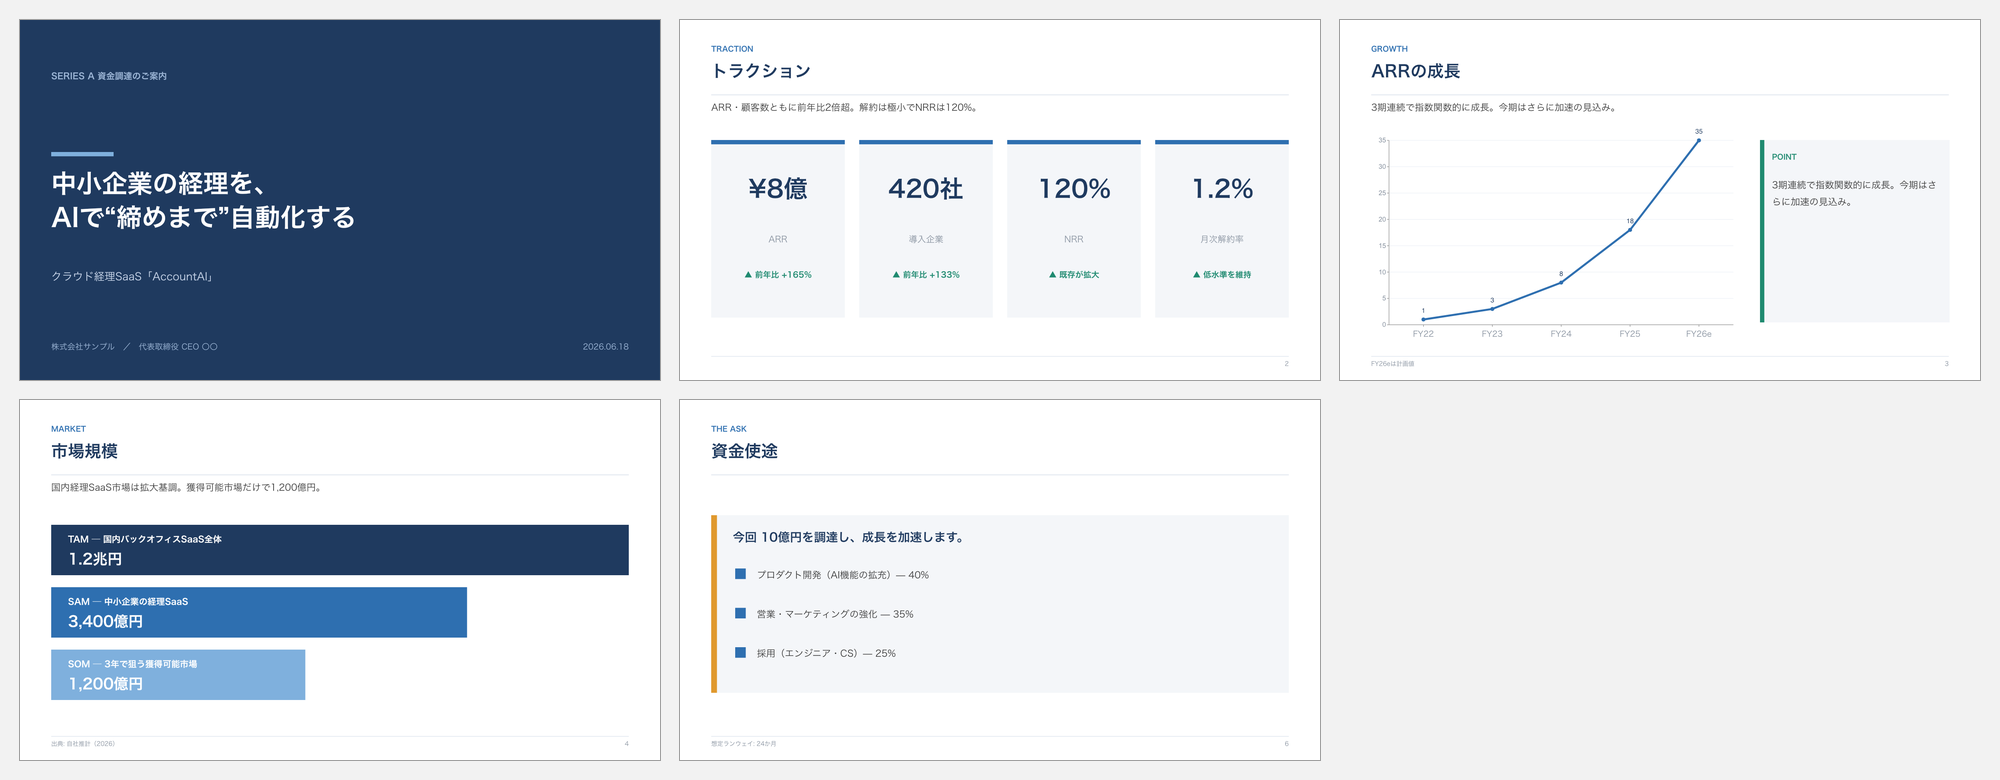The image size is (2000, 780).
Task: Select the '120%' NRR value
Action: [1074, 189]
